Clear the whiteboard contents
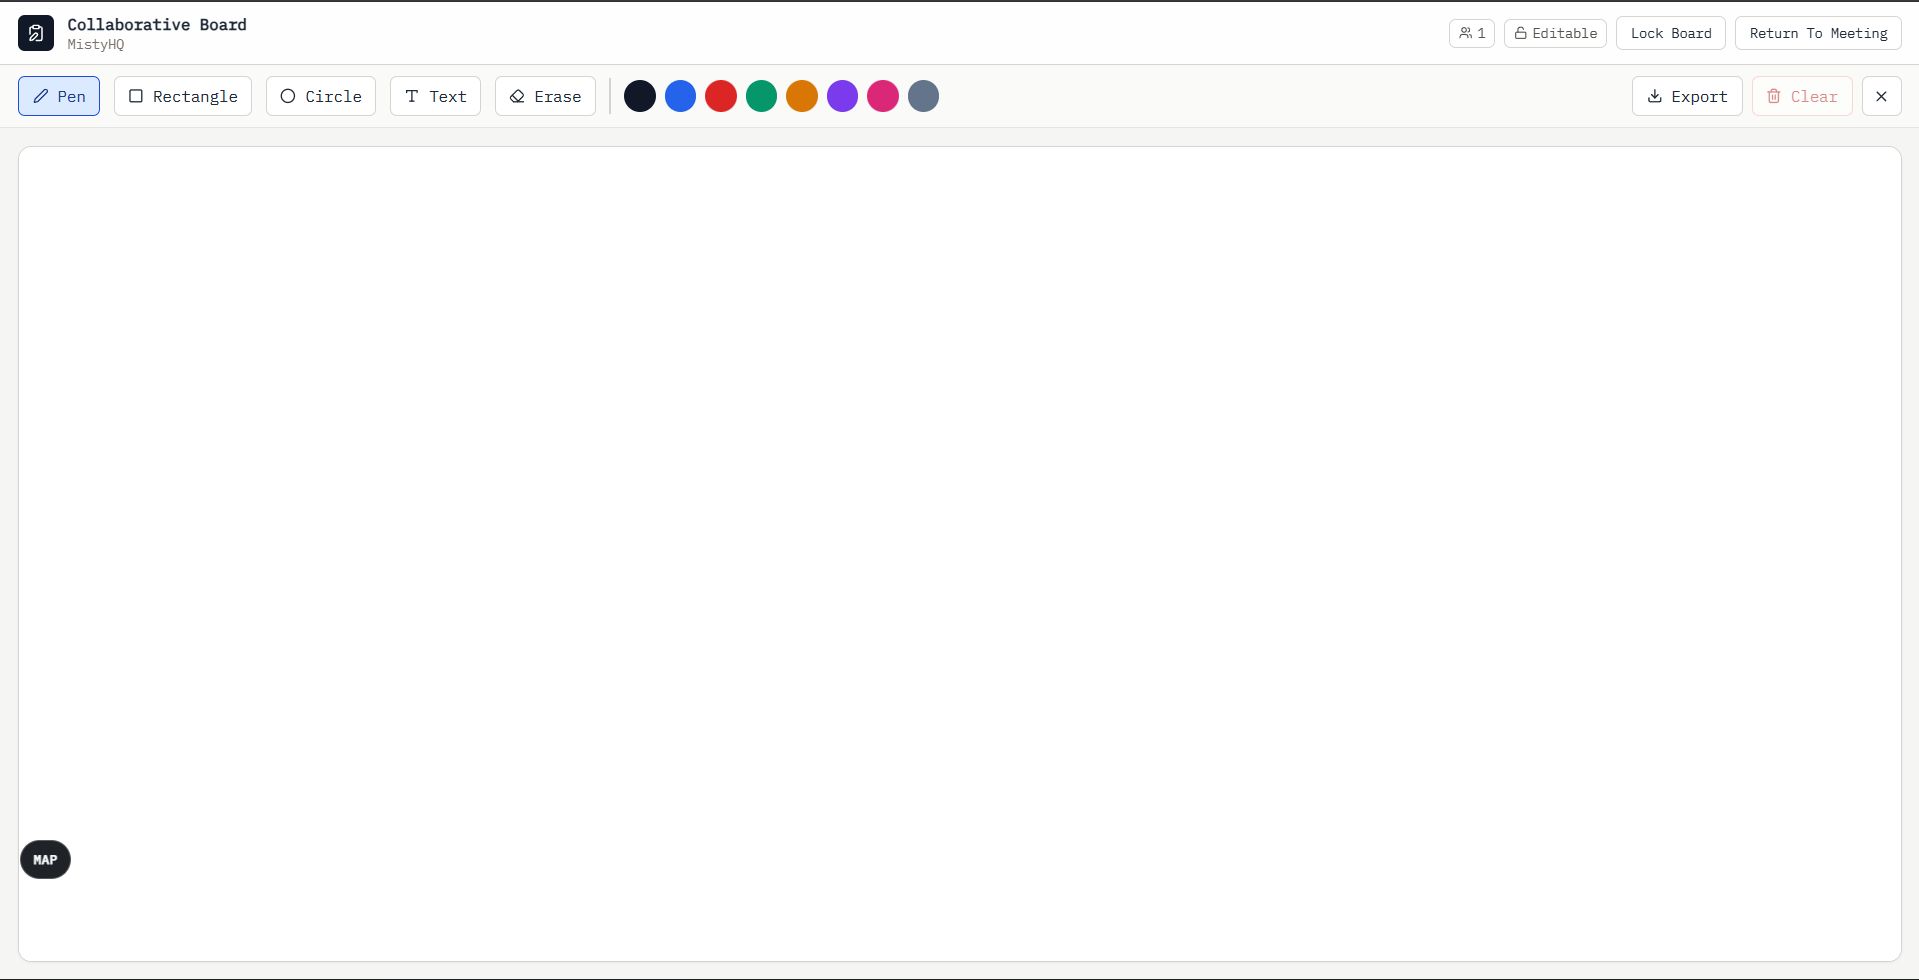This screenshot has height=980, width=1919. (x=1802, y=96)
